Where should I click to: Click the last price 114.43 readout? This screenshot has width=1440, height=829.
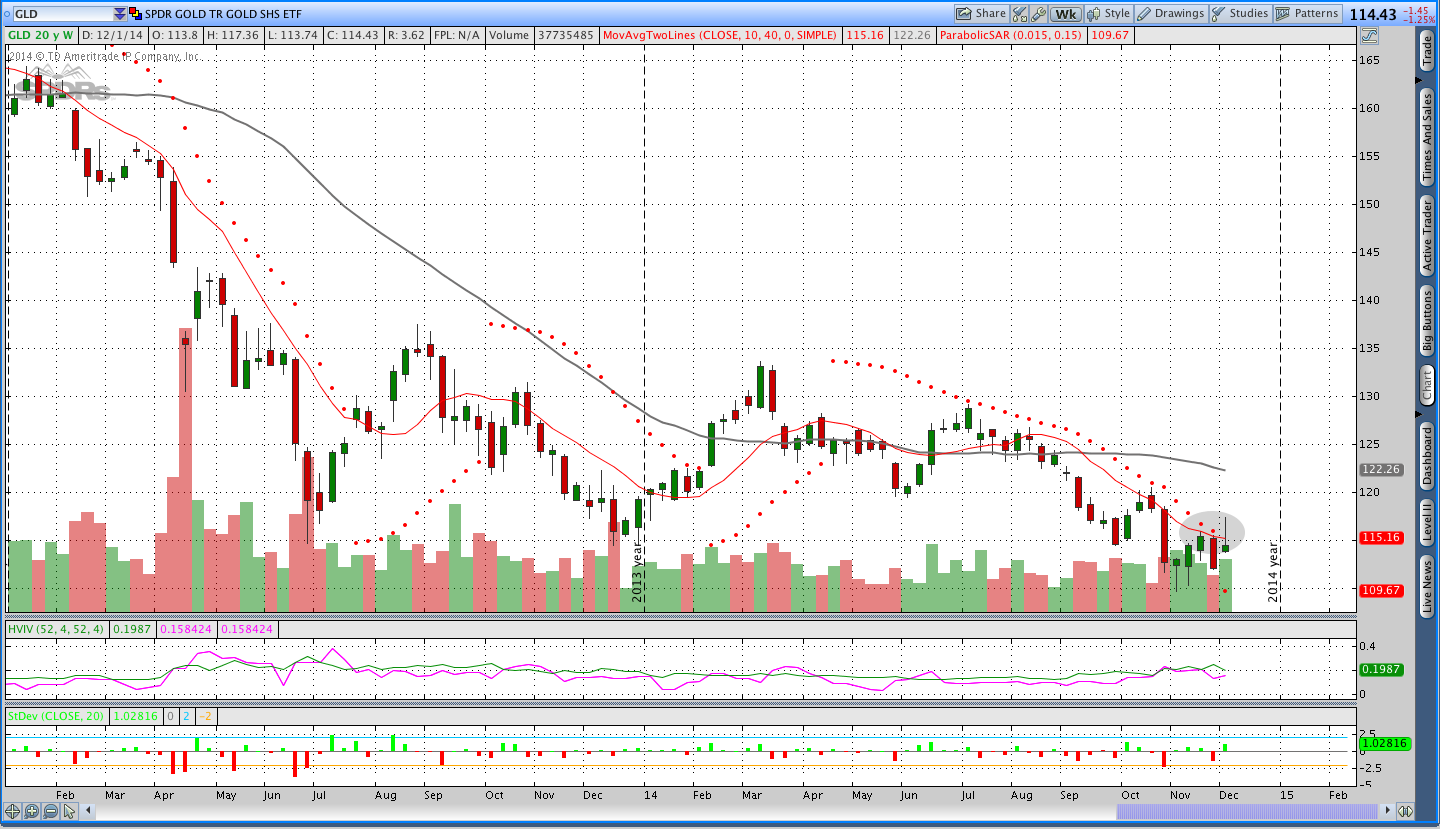(x=1372, y=14)
